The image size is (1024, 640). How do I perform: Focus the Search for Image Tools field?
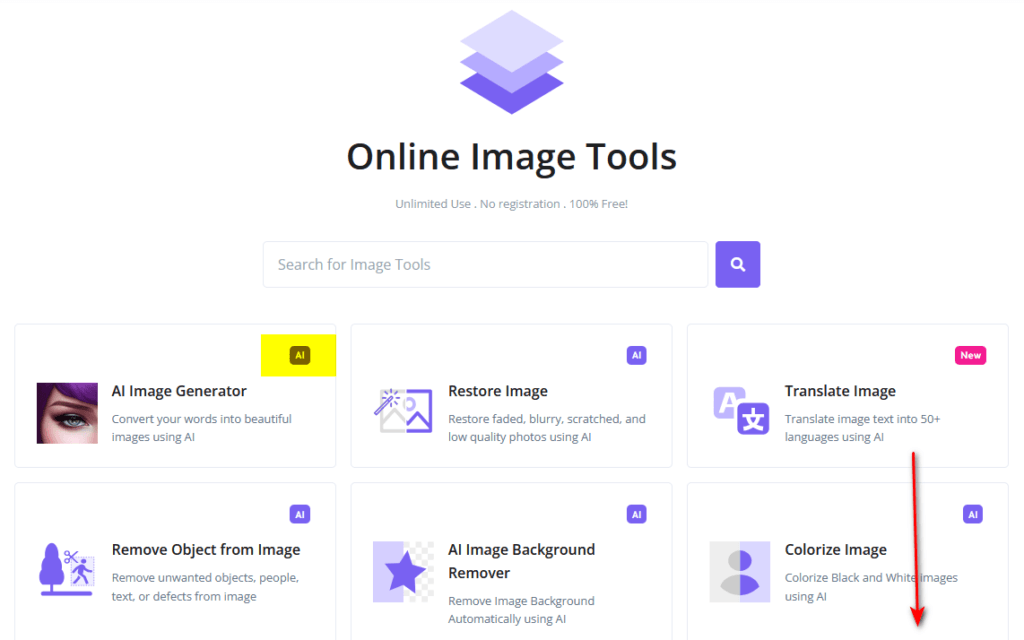485,264
